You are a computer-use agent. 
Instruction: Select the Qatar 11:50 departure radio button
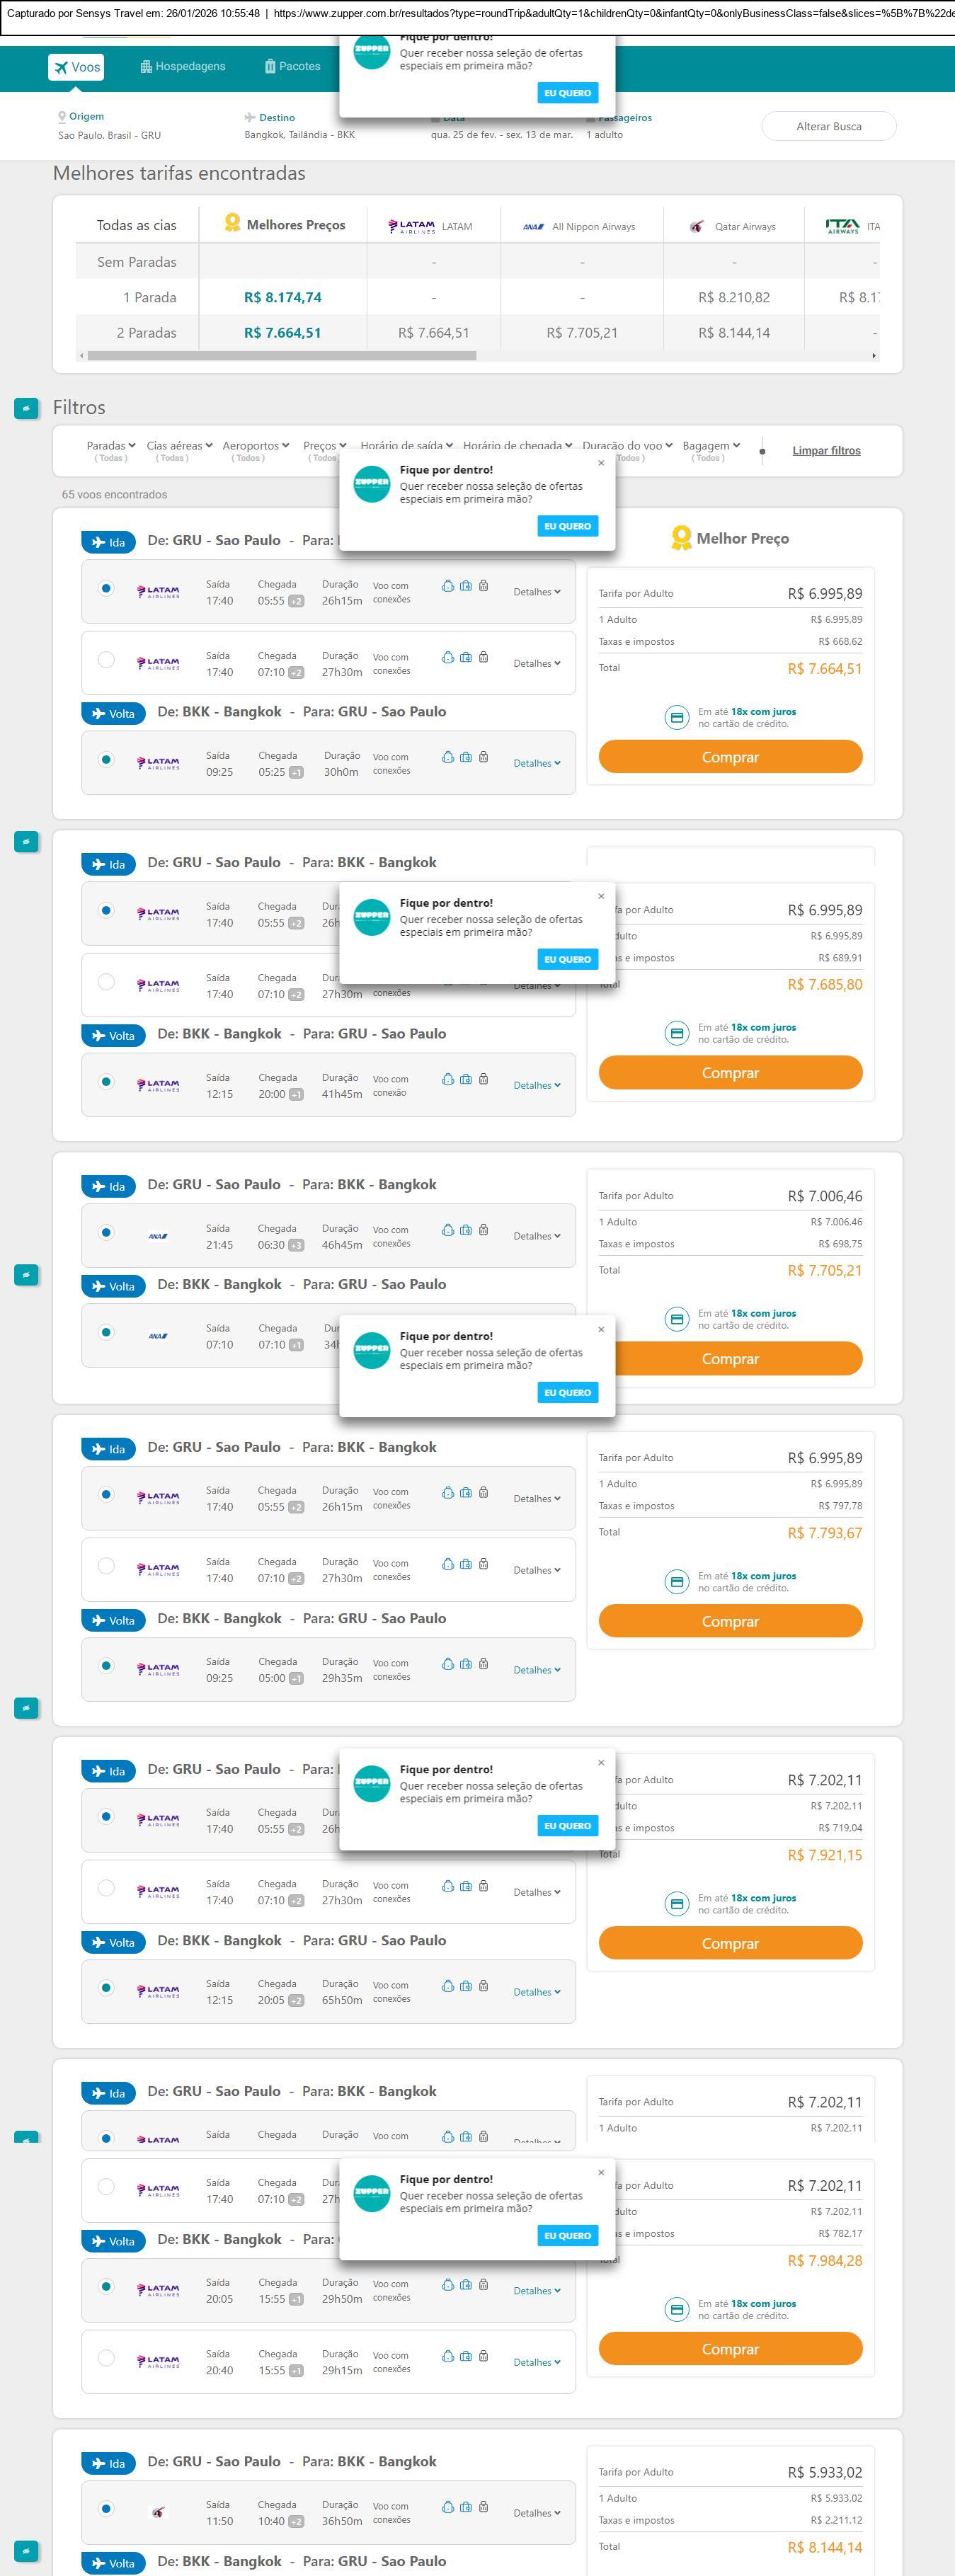click(x=106, y=2508)
